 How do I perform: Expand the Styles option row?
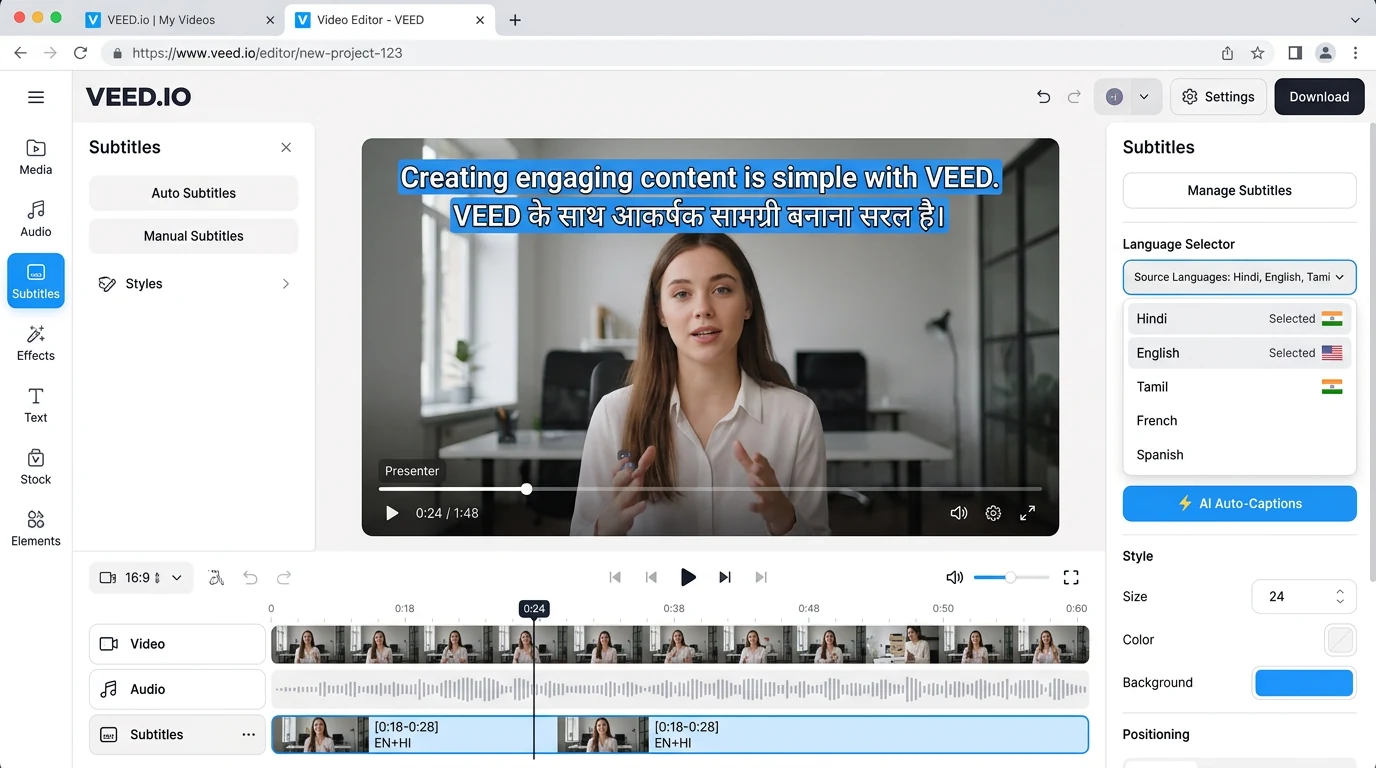point(194,284)
